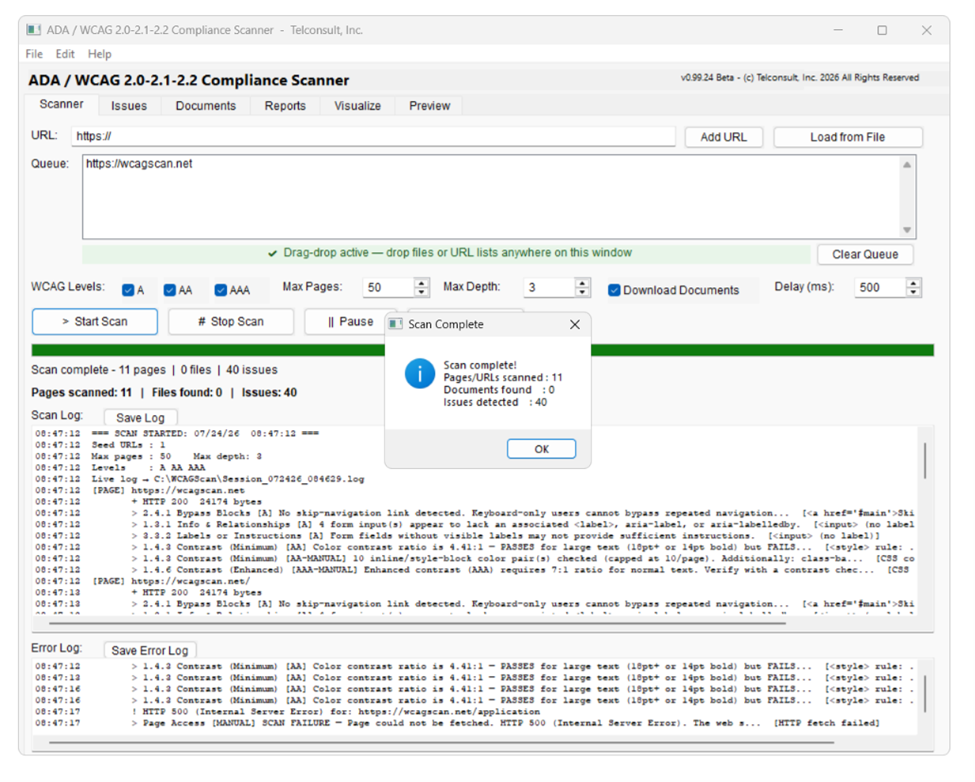
Task: Switch to the Issues tab
Action: (129, 106)
